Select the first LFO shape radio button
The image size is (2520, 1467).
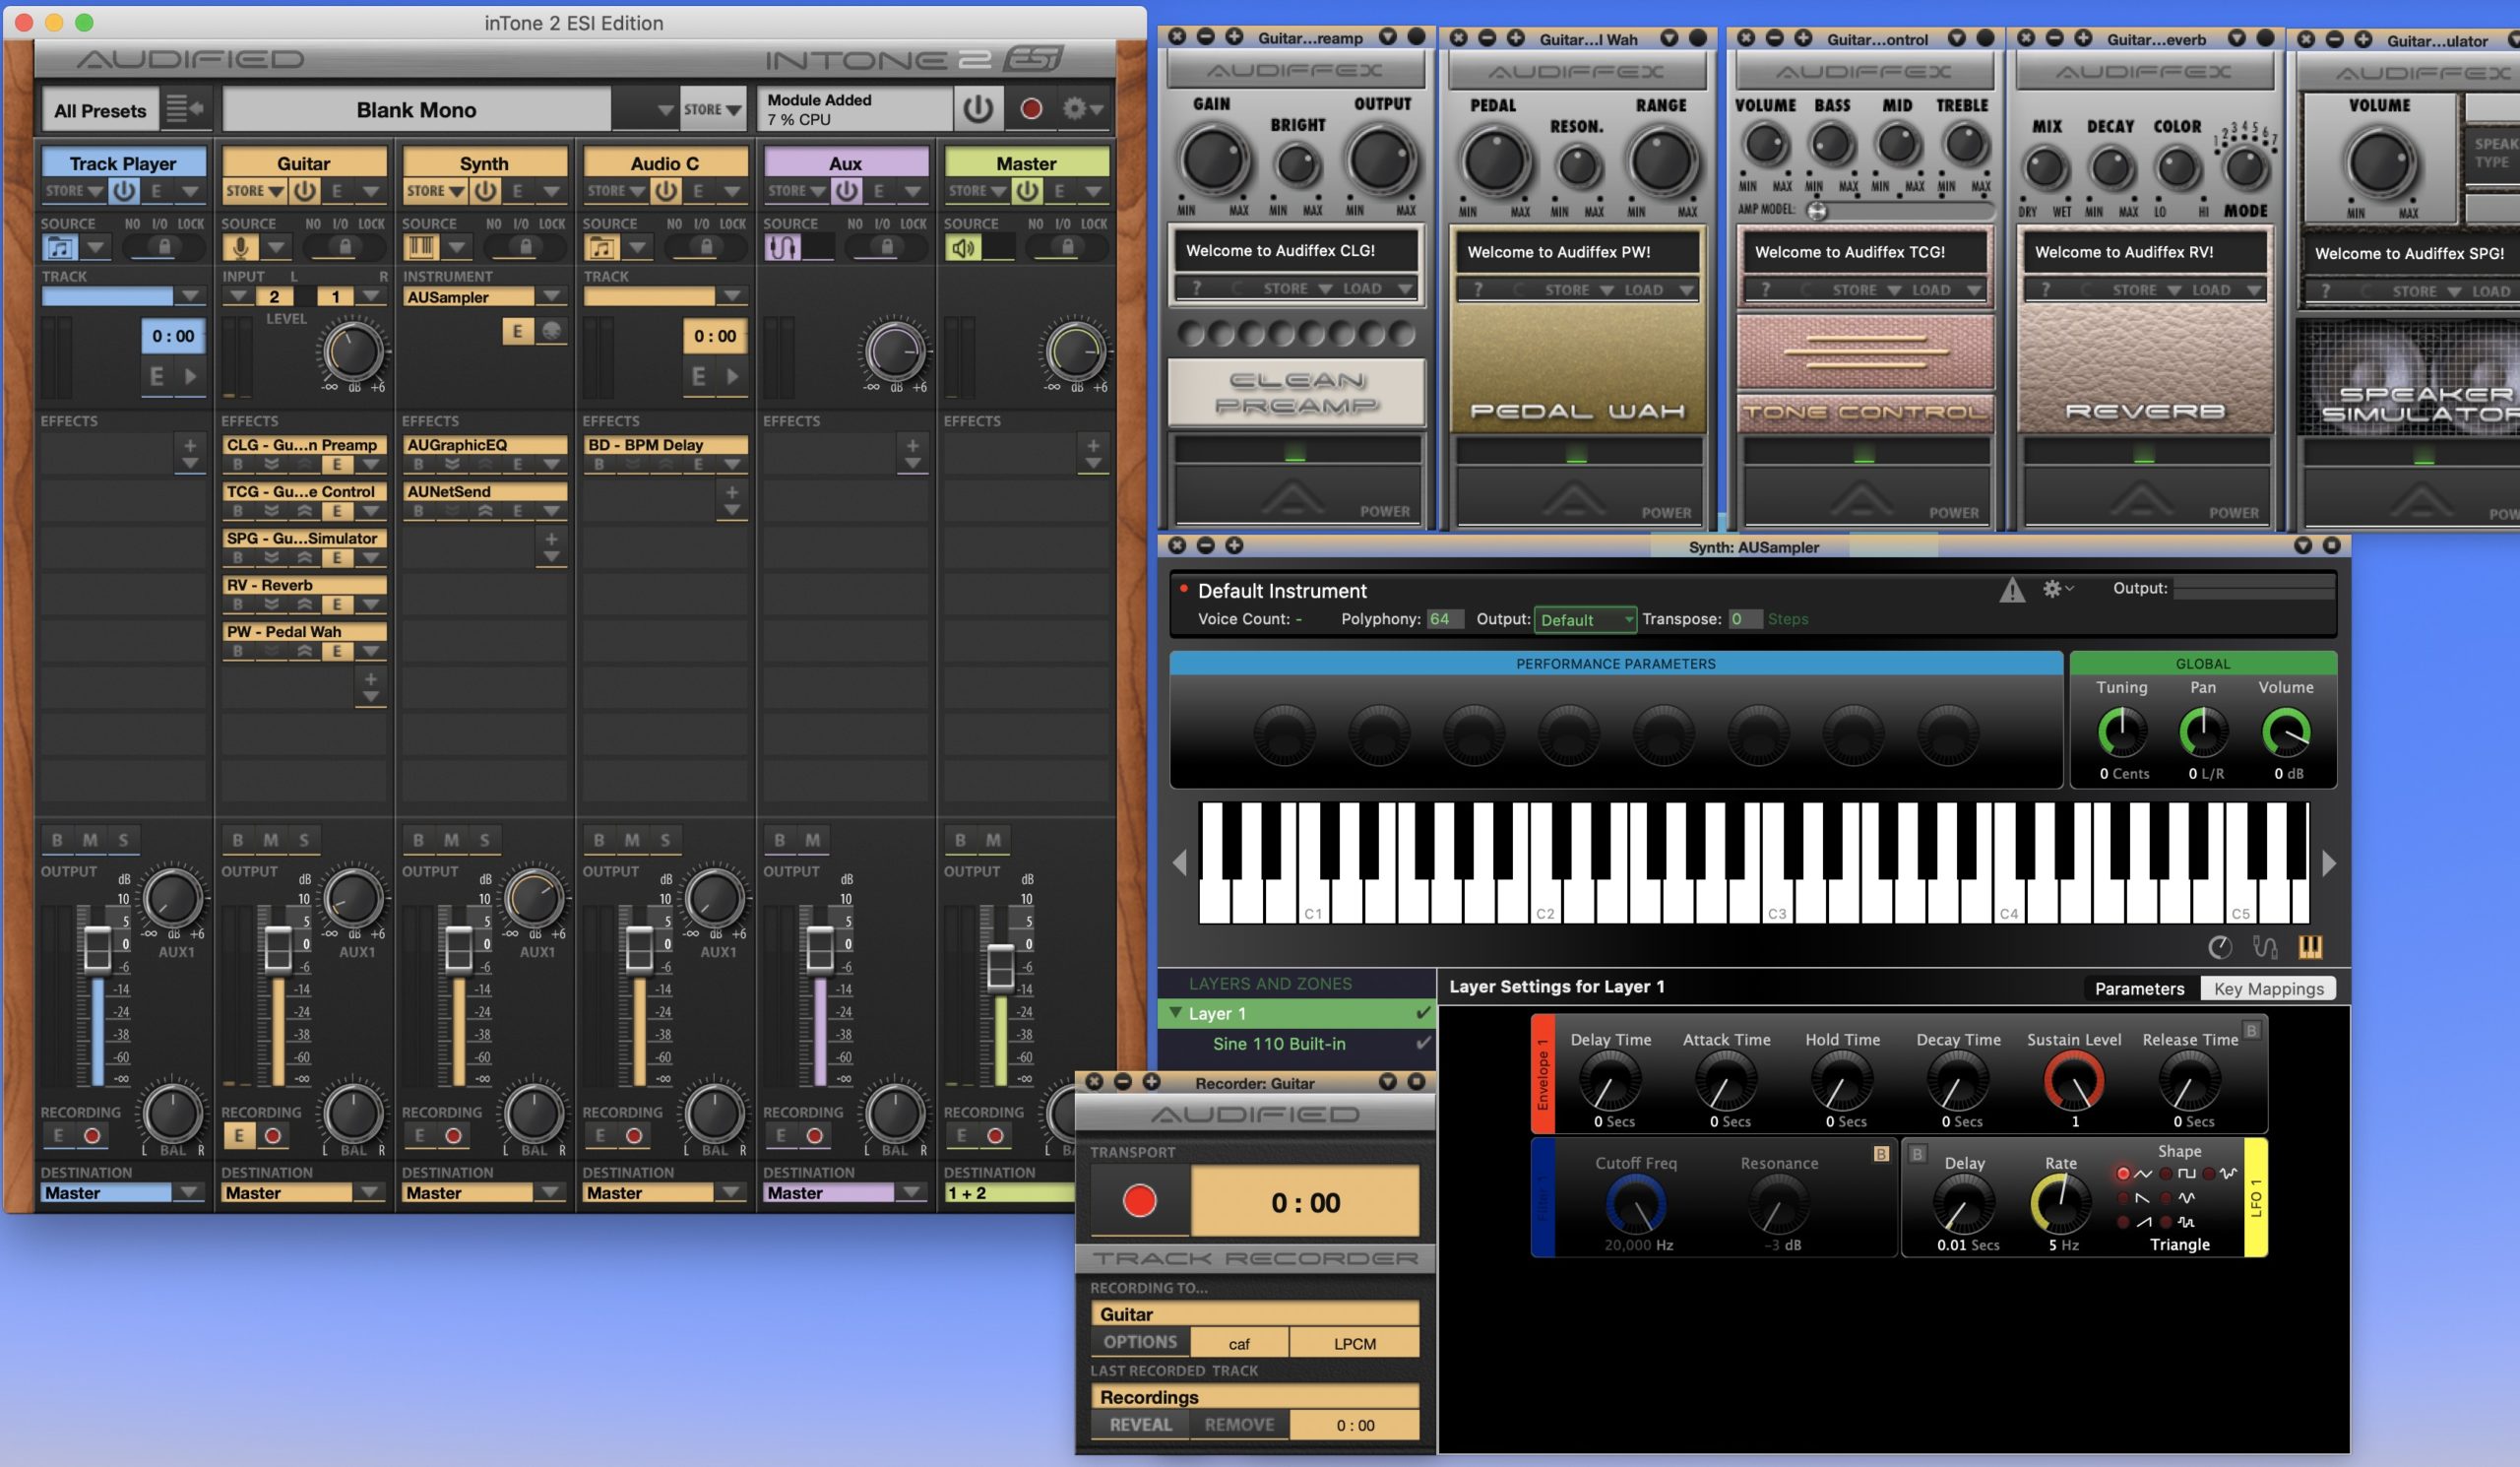point(2122,1173)
